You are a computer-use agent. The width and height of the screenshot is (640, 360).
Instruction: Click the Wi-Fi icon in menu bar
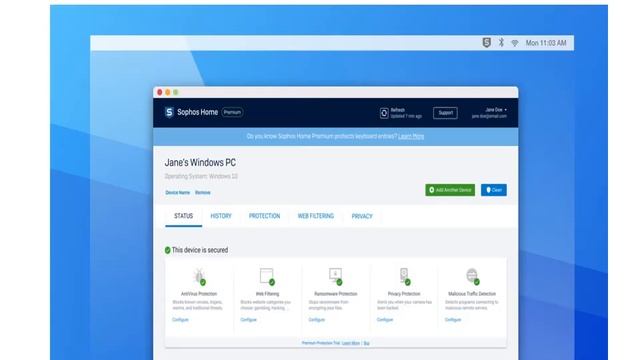(x=515, y=43)
